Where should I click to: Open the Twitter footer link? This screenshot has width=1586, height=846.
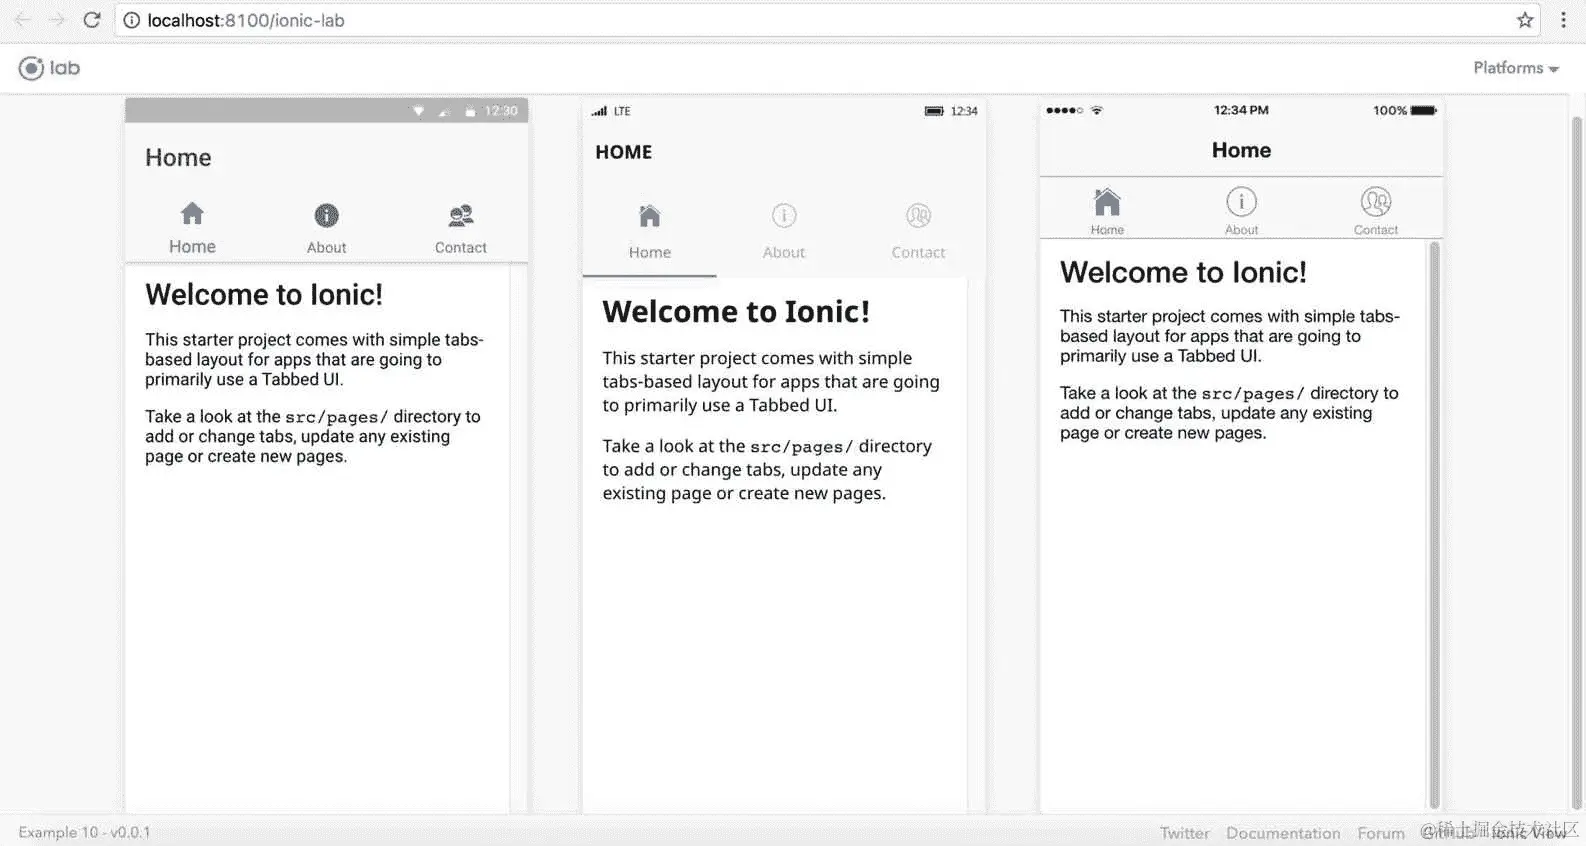[x=1184, y=833]
